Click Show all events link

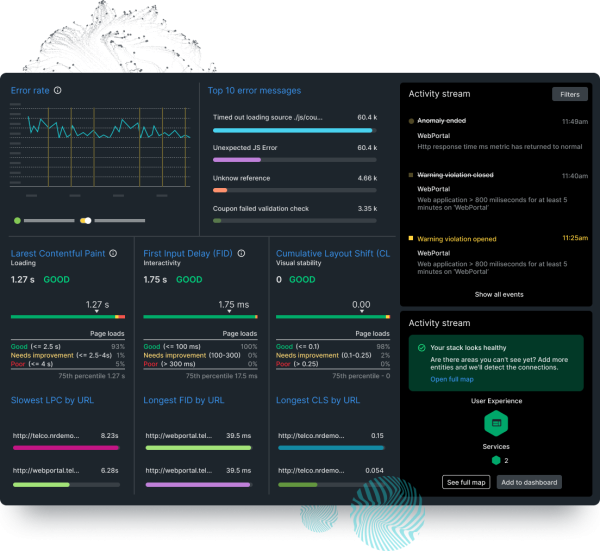tap(497, 295)
